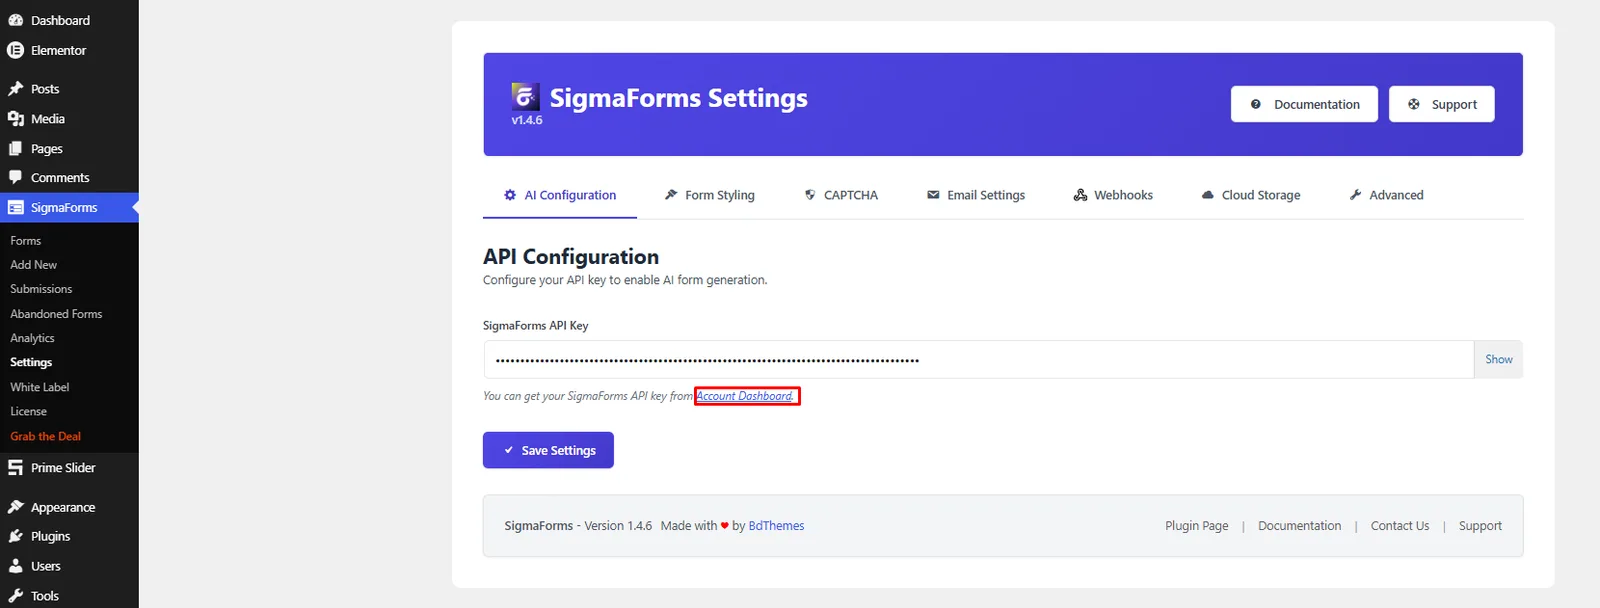Click into the SigmaForms API Key field

click(x=979, y=359)
